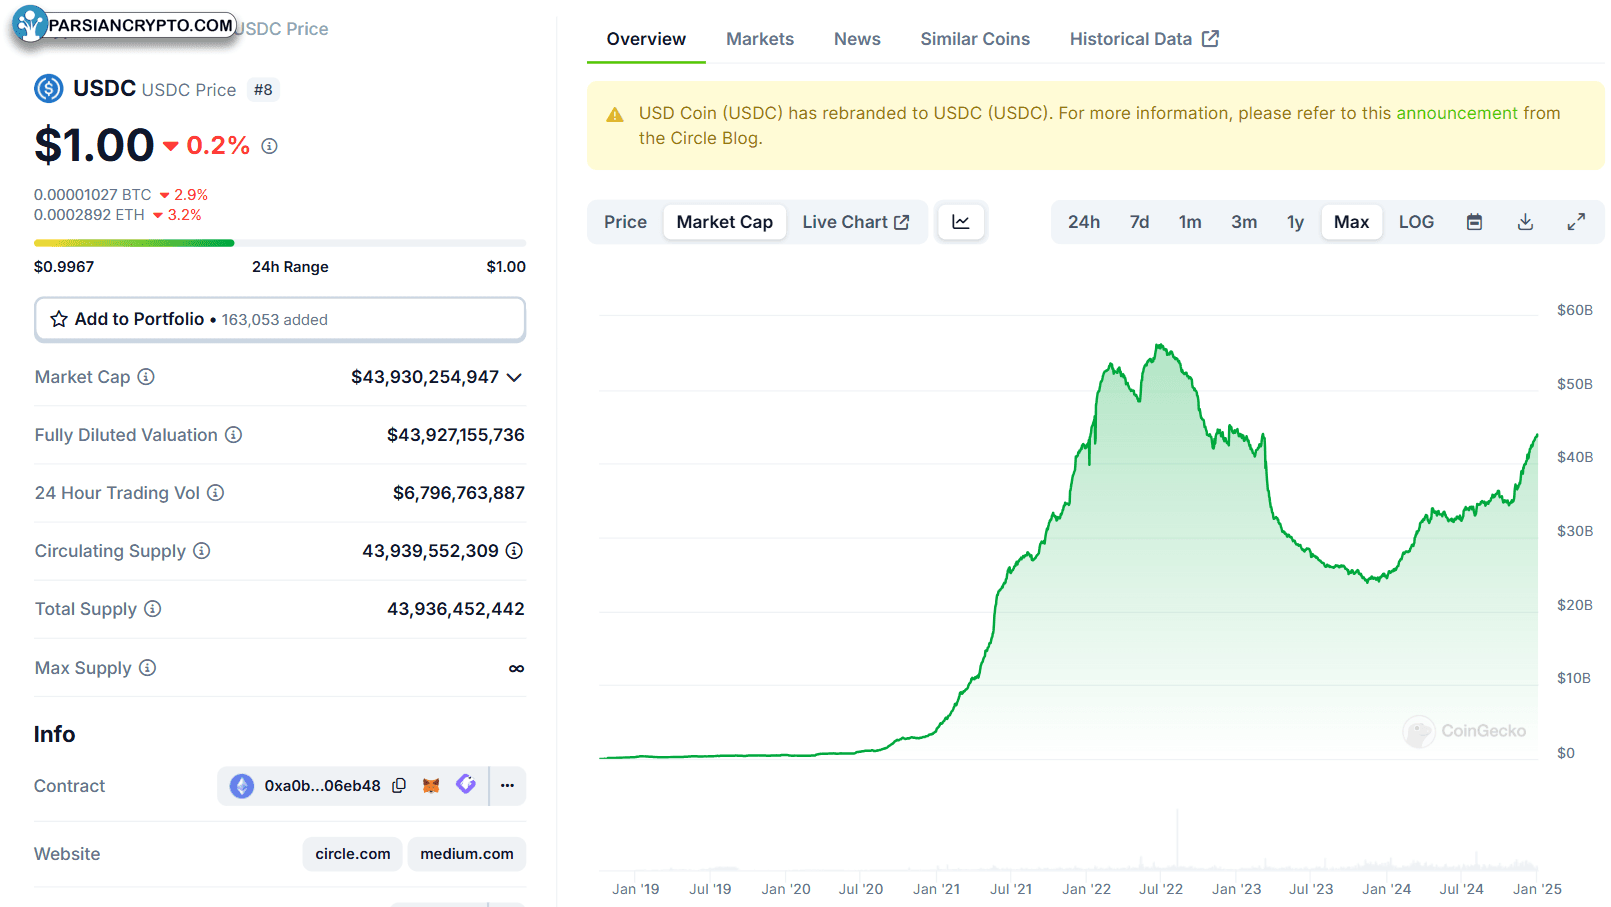Switch chart to Price view
This screenshot has width=1611, height=907.
pyautogui.click(x=625, y=222)
